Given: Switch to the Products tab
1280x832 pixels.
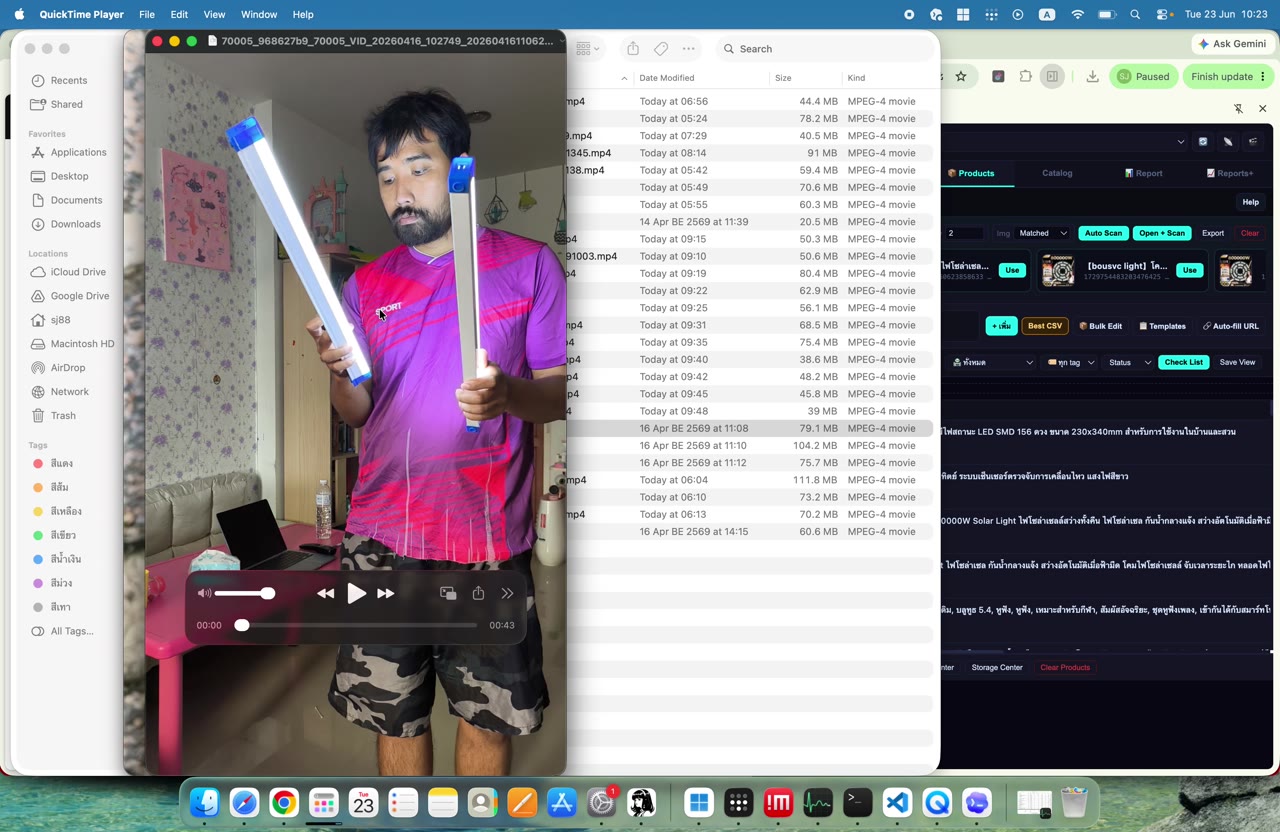Looking at the screenshot, I should click(971, 173).
